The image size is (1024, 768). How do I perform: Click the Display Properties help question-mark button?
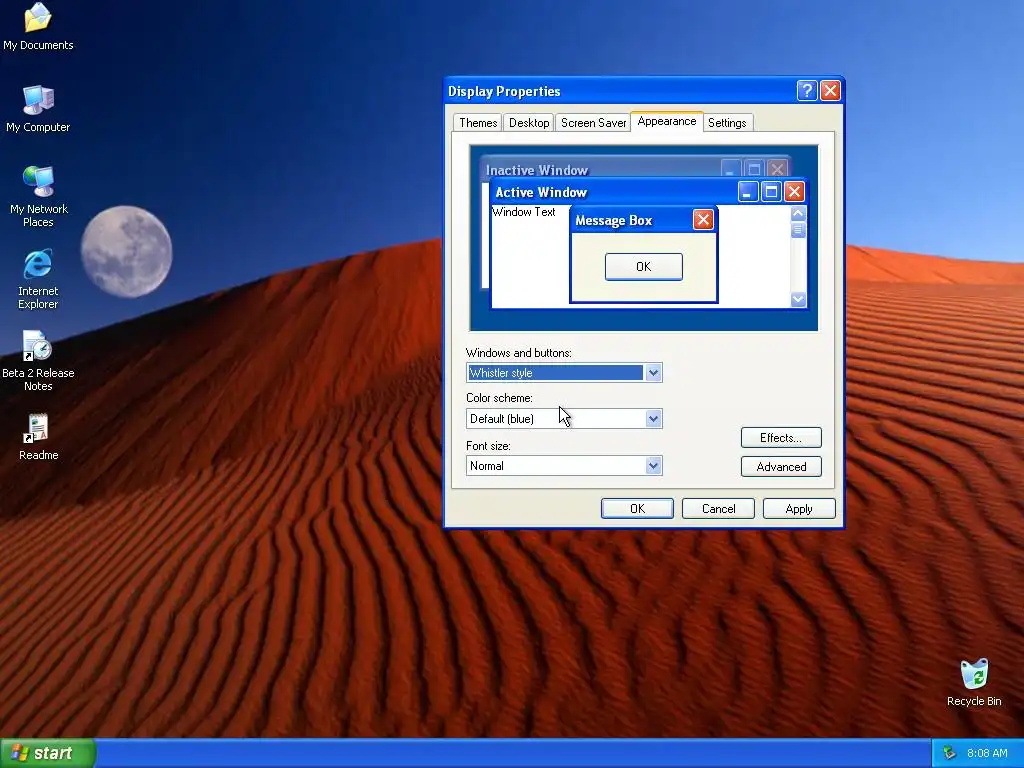coord(807,91)
